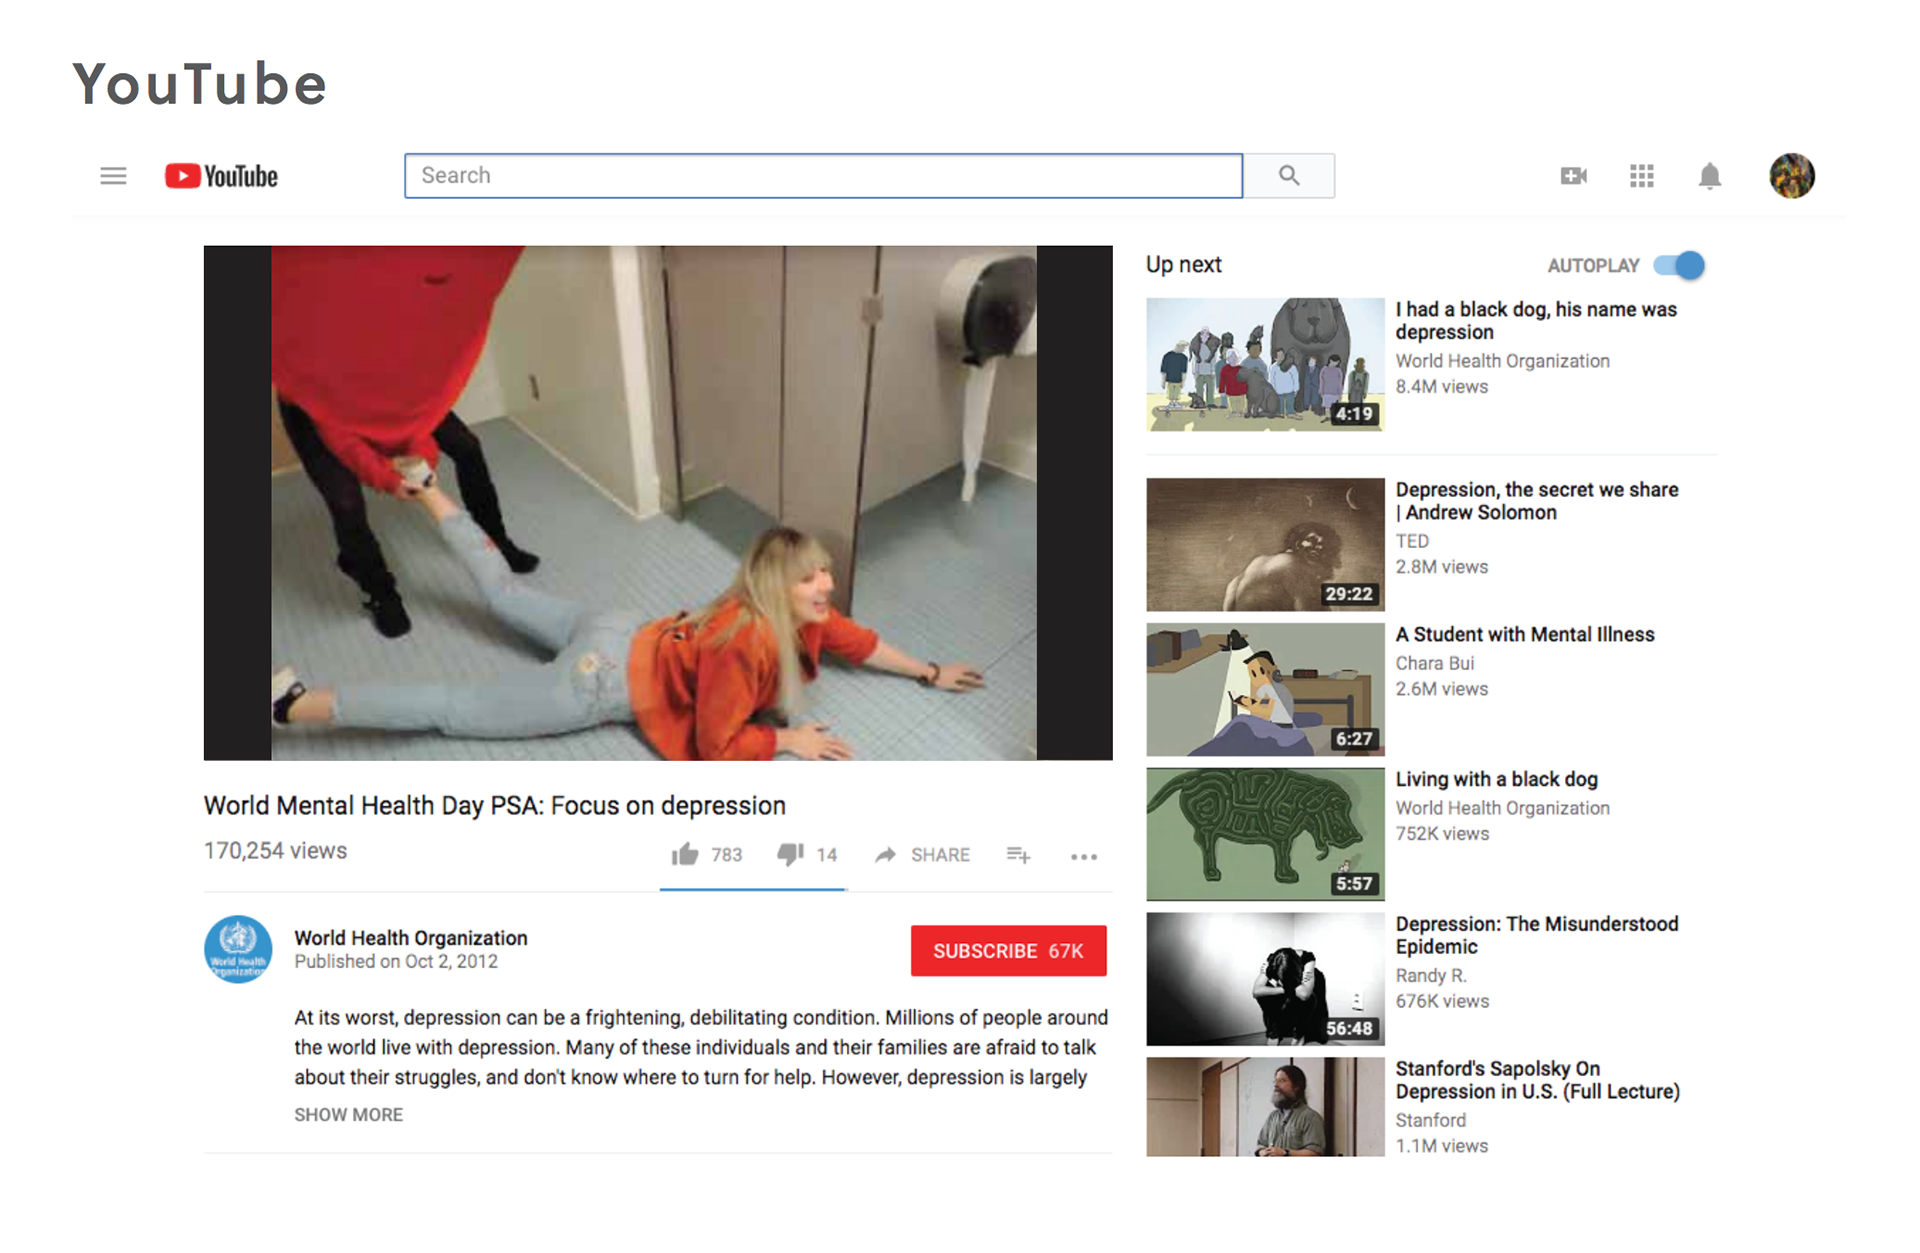Open 'Living with a black dog' title
The image size is (1920, 1253).
(x=1496, y=779)
